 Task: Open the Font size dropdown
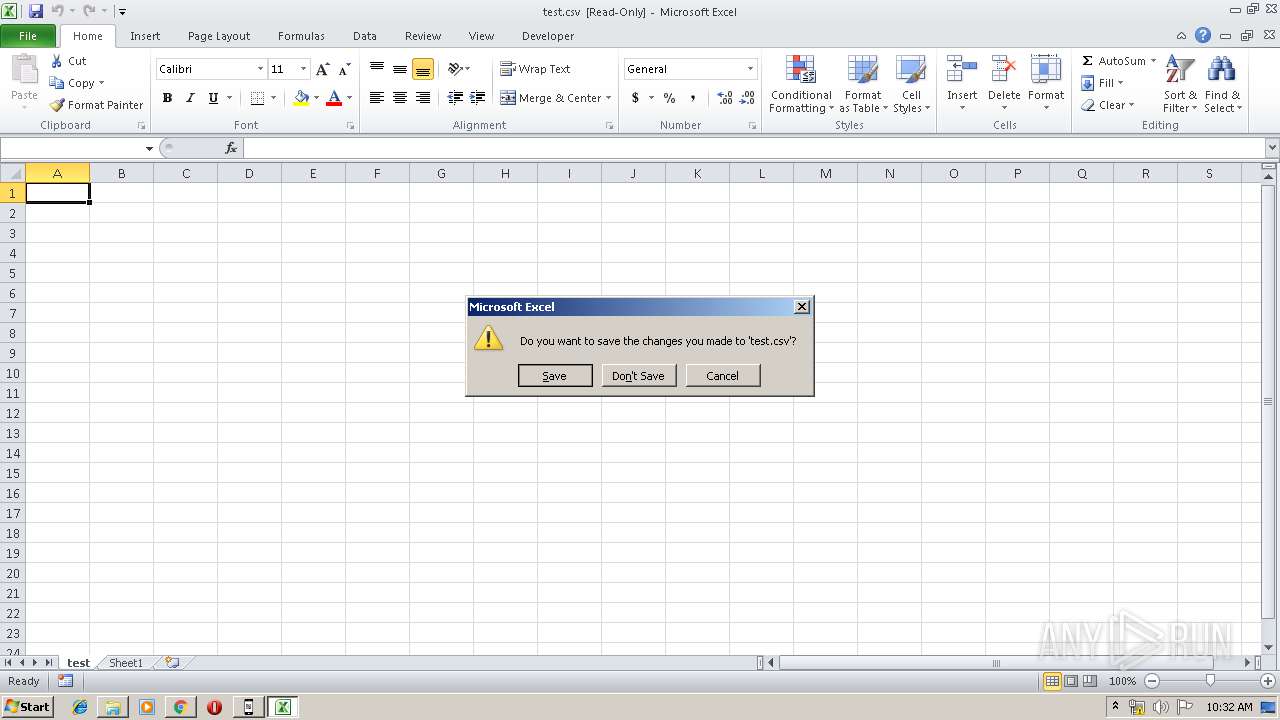(x=303, y=69)
